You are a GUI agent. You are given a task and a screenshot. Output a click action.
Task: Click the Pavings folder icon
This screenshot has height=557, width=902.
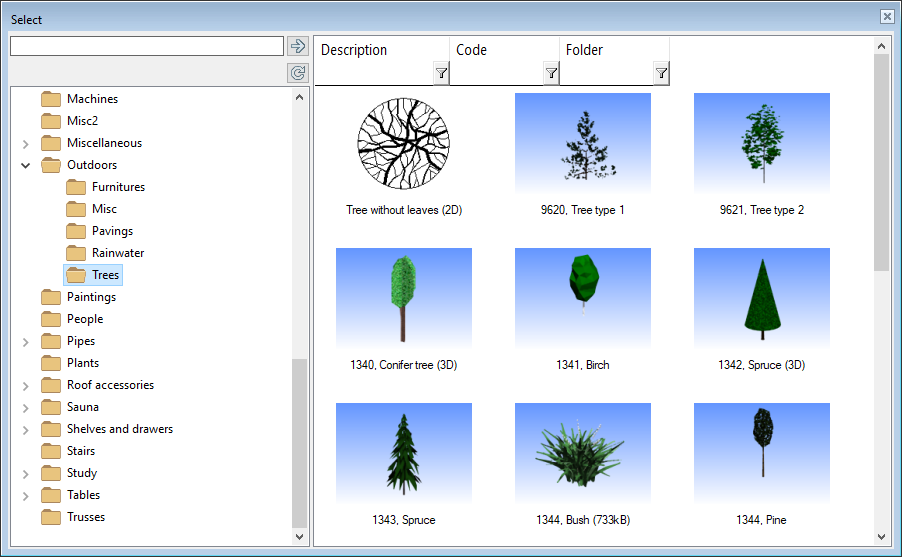tap(76, 231)
